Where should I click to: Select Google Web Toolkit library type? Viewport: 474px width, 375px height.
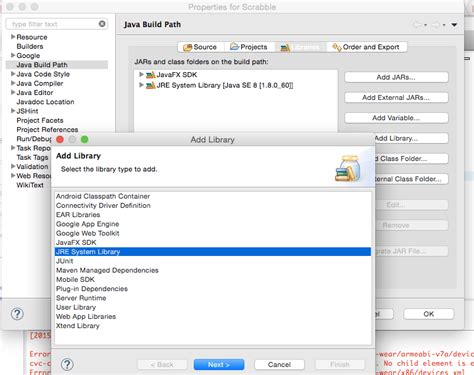click(x=213, y=233)
